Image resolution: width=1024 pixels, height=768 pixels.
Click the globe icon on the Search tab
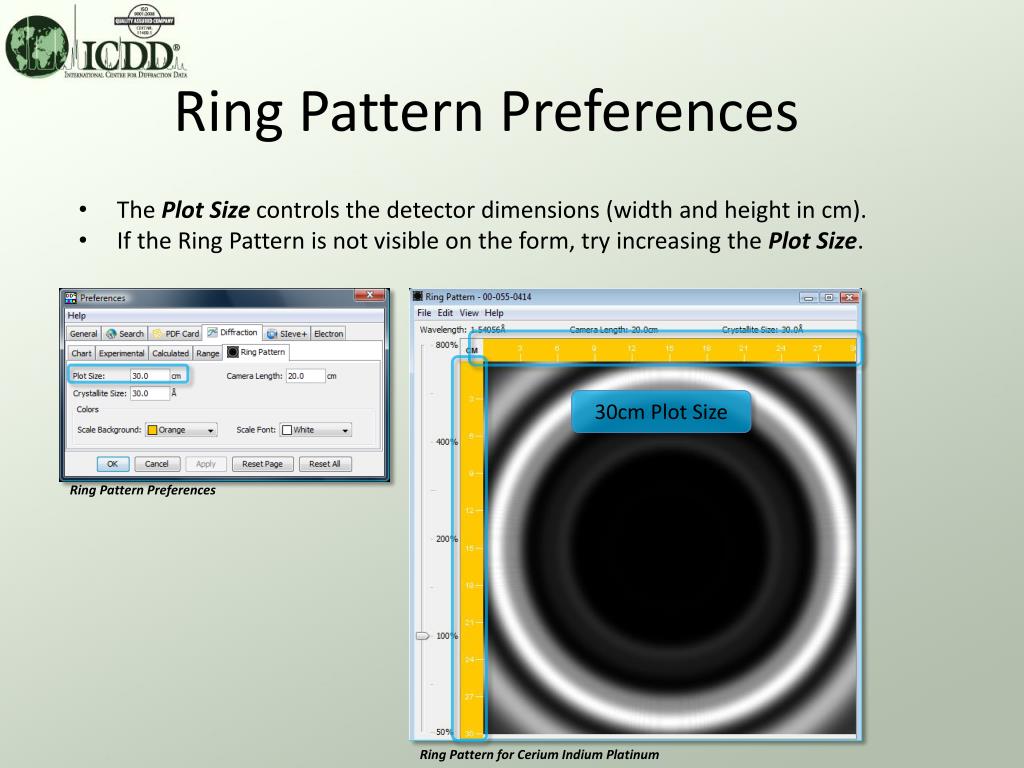(111, 334)
